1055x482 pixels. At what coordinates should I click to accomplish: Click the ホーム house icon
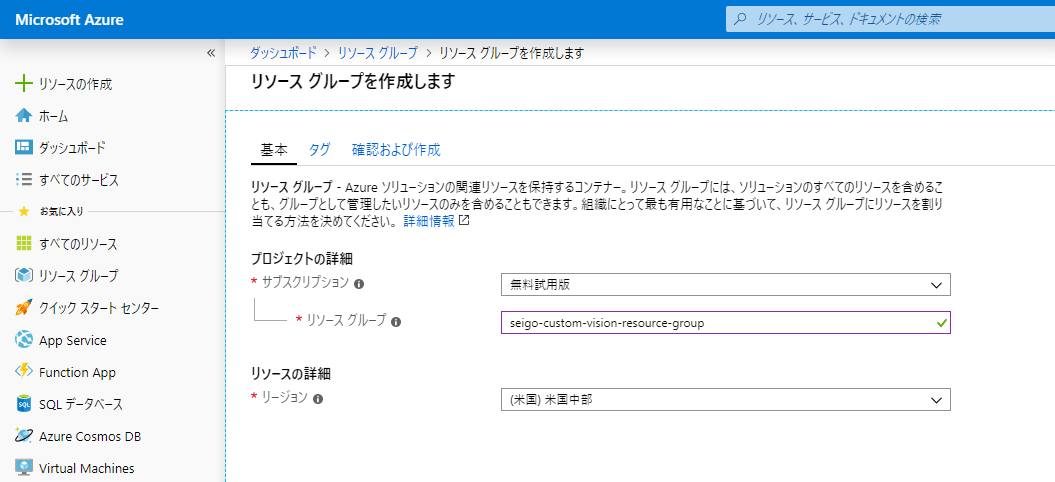pos(24,116)
